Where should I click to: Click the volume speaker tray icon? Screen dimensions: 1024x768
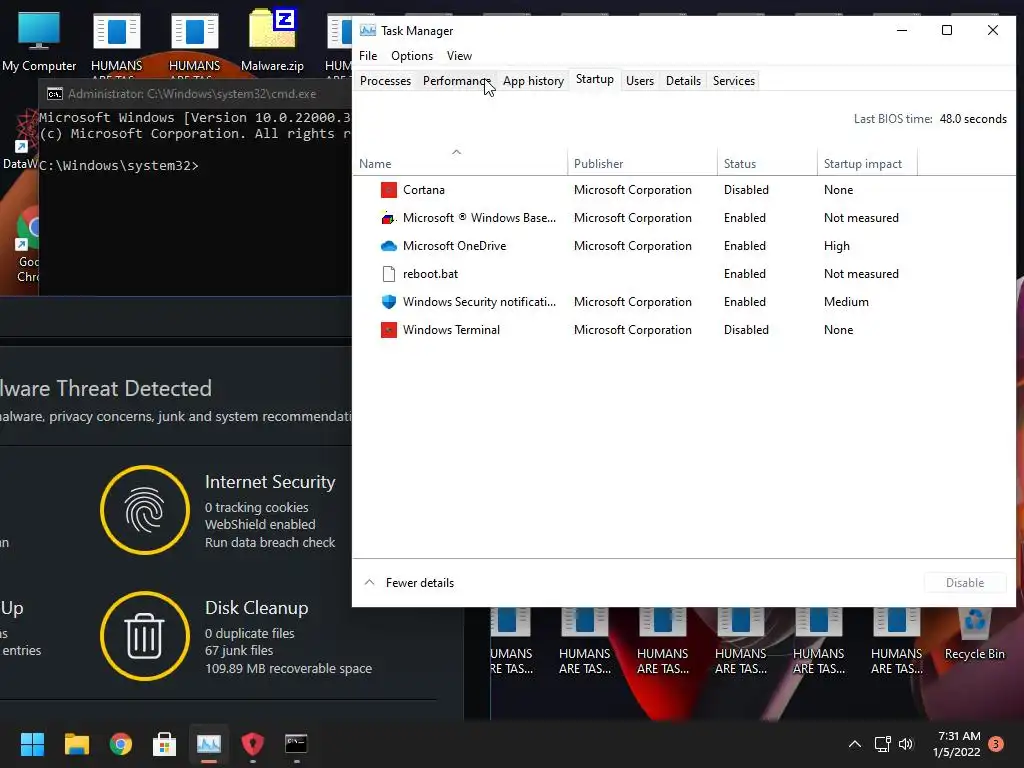click(x=906, y=744)
